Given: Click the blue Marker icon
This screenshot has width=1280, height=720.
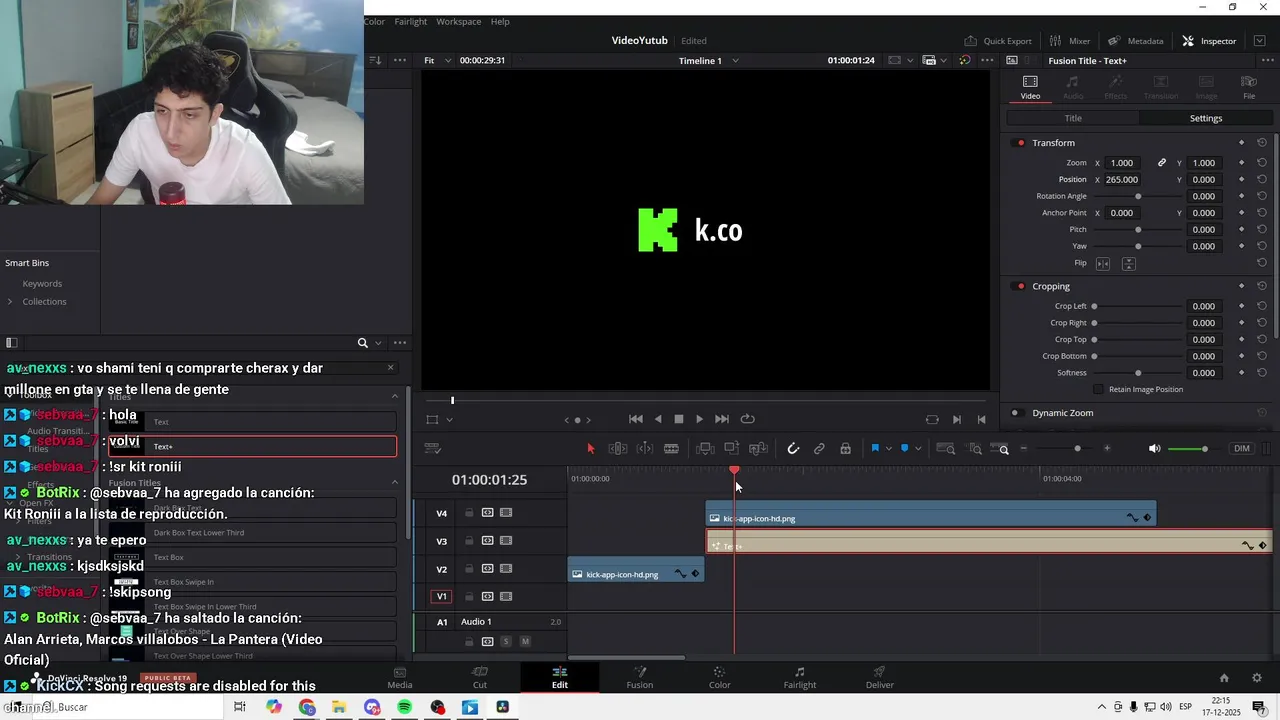Looking at the screenshot, I should point(905,449).
